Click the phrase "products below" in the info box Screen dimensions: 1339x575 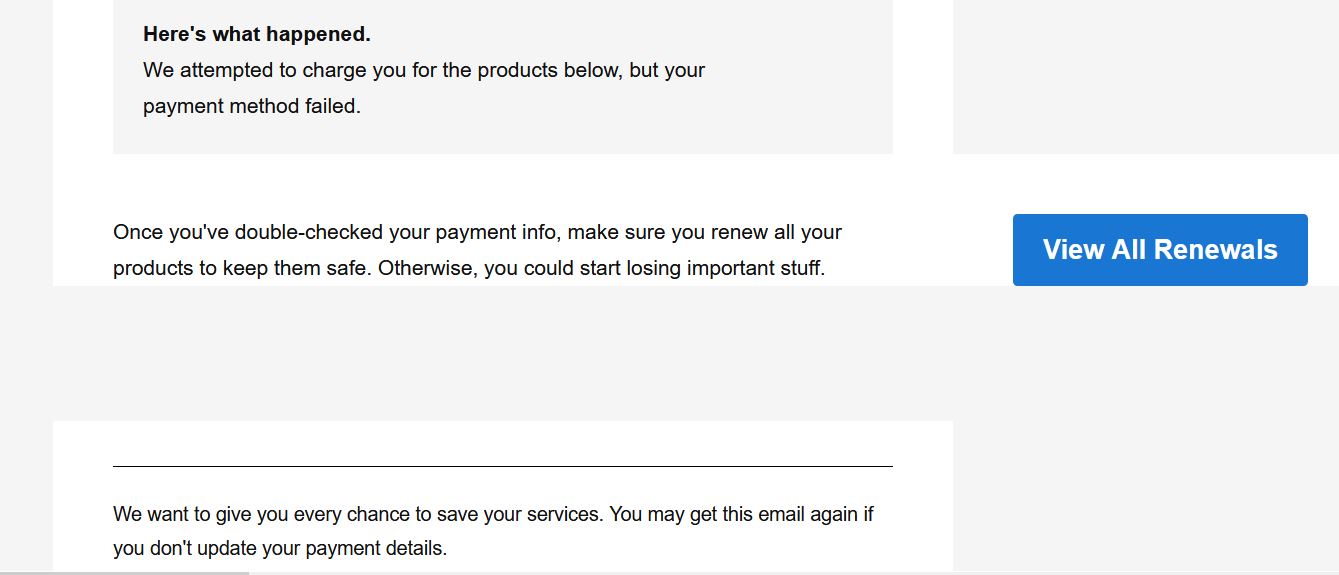(x=553, y=71)
